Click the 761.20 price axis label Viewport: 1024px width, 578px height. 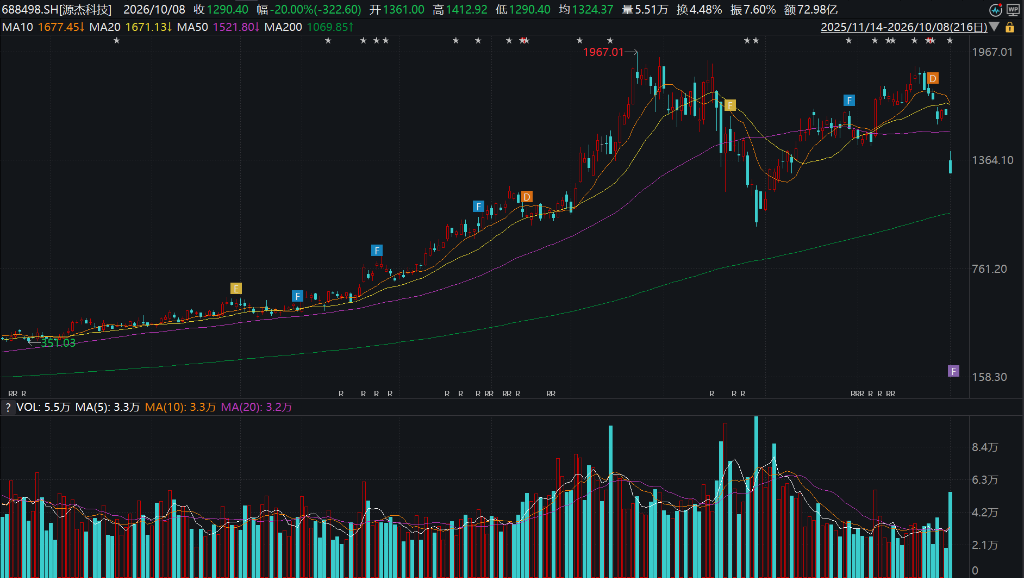989,268
